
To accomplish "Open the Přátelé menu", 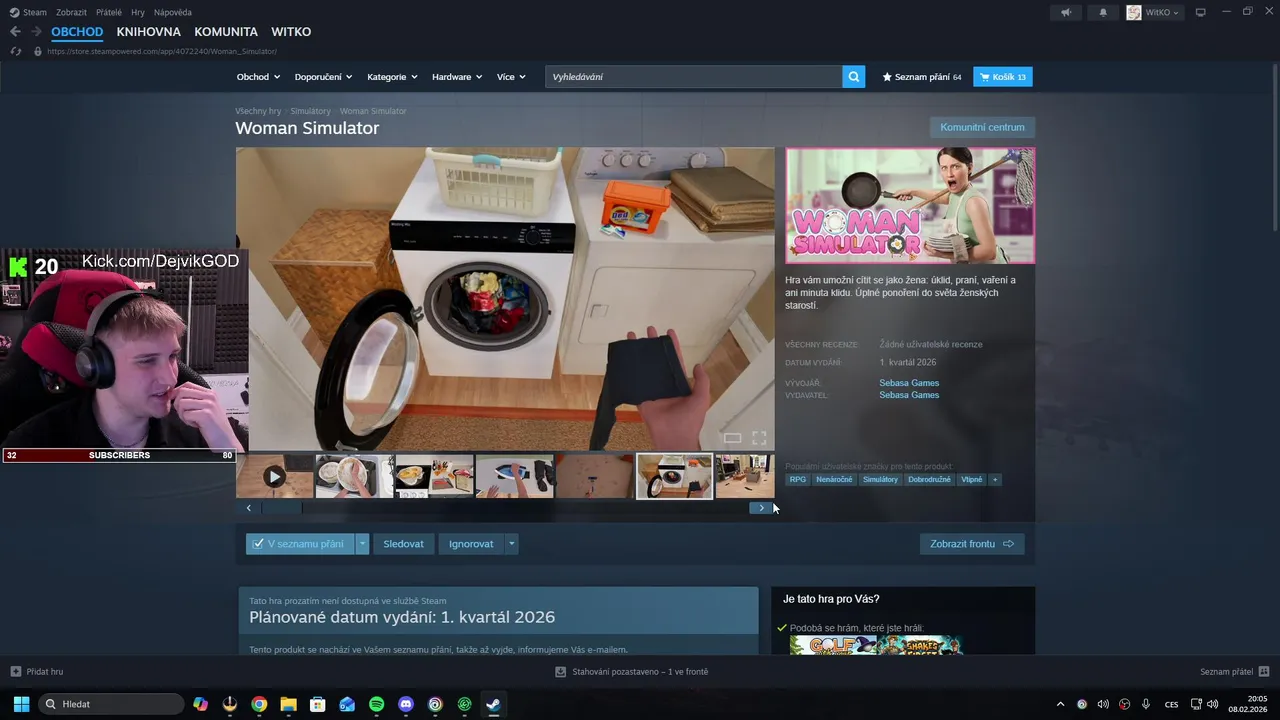I will pos(109,12).
